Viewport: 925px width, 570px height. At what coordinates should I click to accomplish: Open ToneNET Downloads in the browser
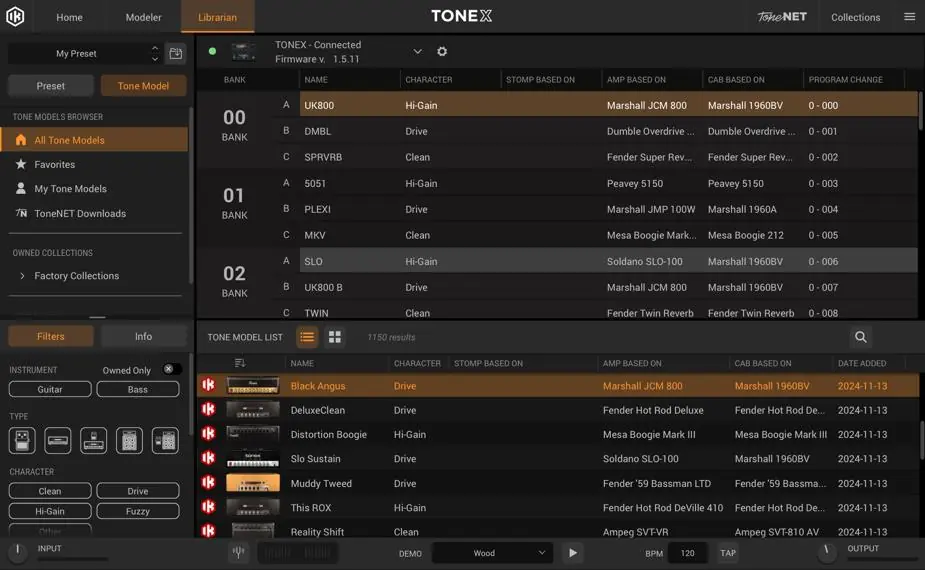pyautogui.click(x=80, y=213)
